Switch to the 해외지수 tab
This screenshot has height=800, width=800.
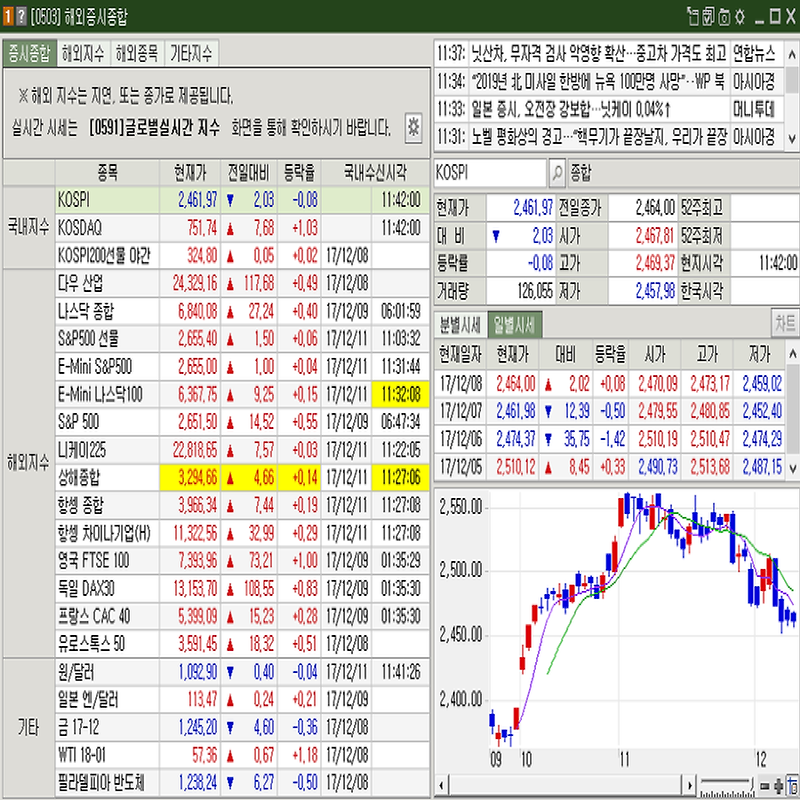[x=83, y=53]
